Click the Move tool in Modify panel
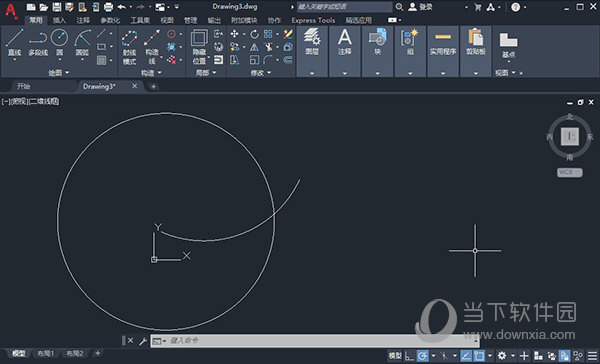 [234, 34]
